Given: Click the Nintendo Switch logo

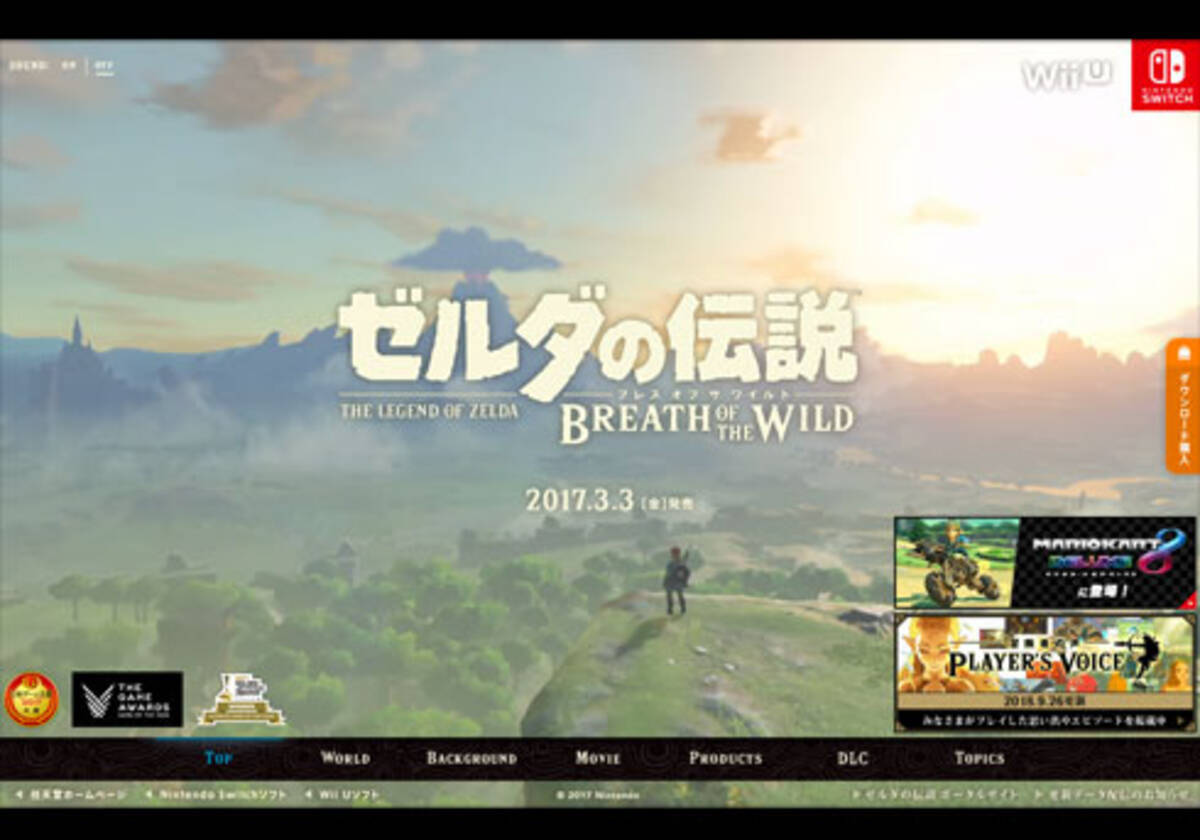Looking at the screenshot, I should [1165, 75].
